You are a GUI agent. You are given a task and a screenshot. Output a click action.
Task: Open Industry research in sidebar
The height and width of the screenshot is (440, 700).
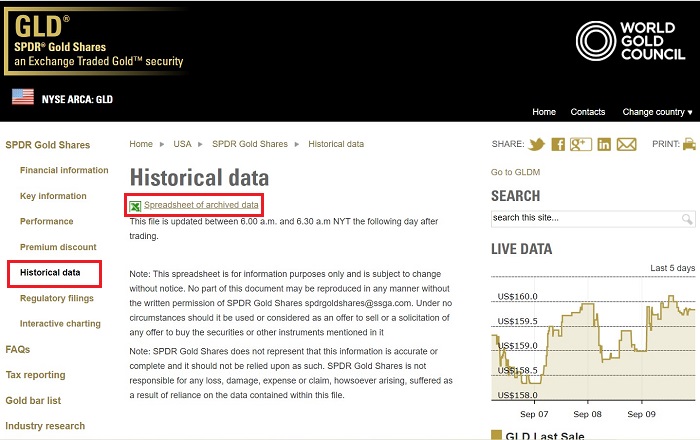point(45,426)
